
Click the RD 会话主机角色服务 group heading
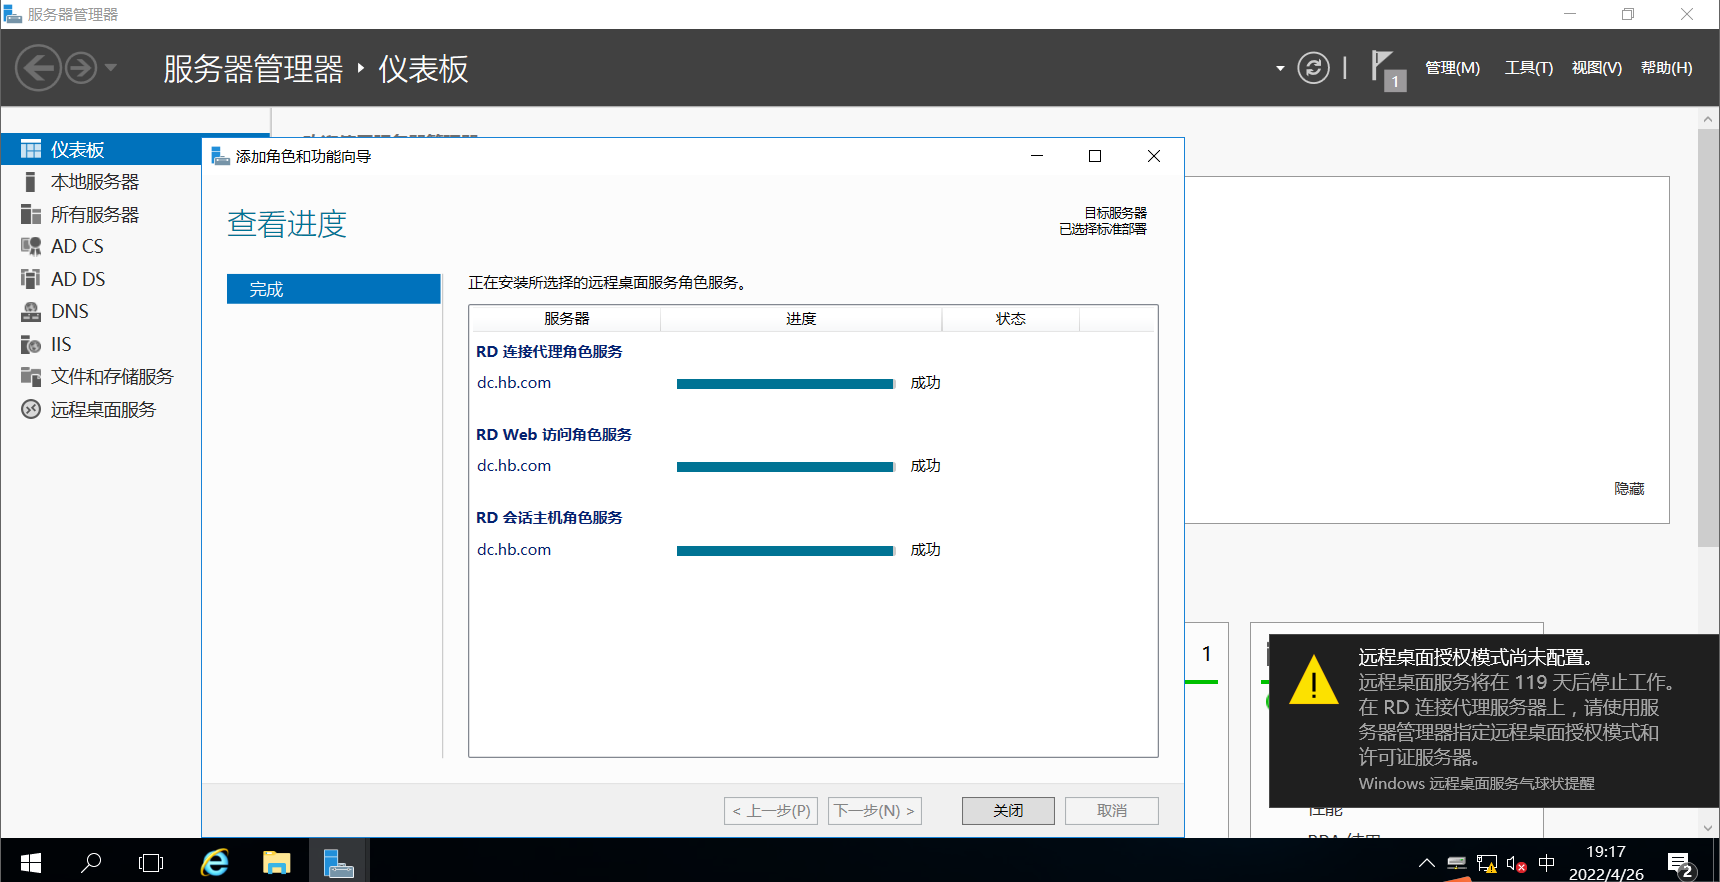(x=549, y=518)
